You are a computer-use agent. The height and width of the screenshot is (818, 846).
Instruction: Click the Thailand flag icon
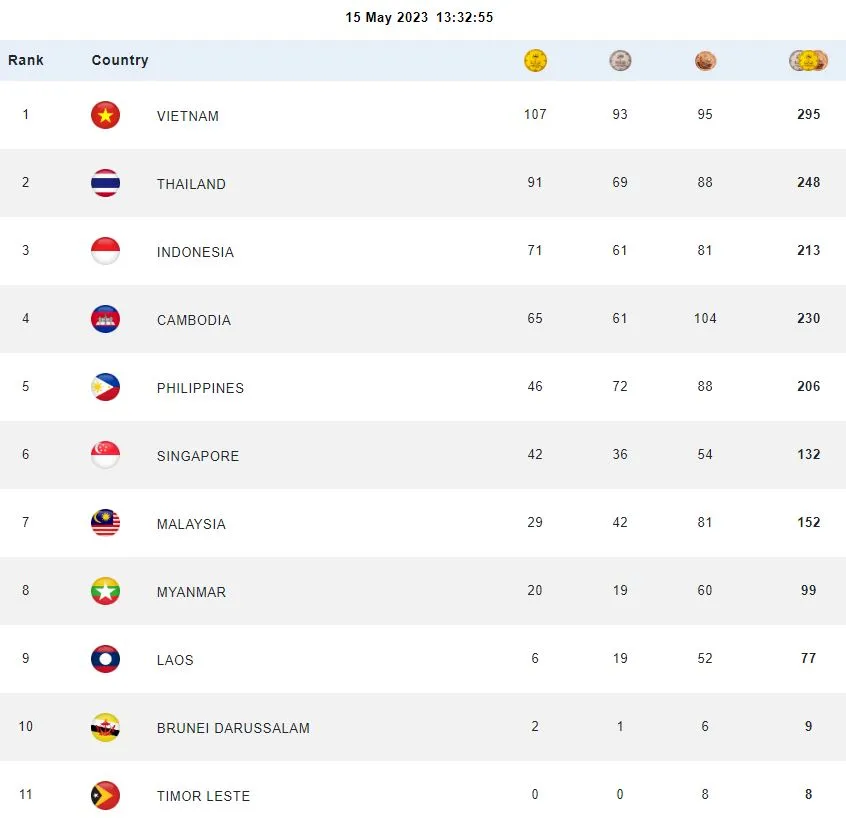click(105, 183)
